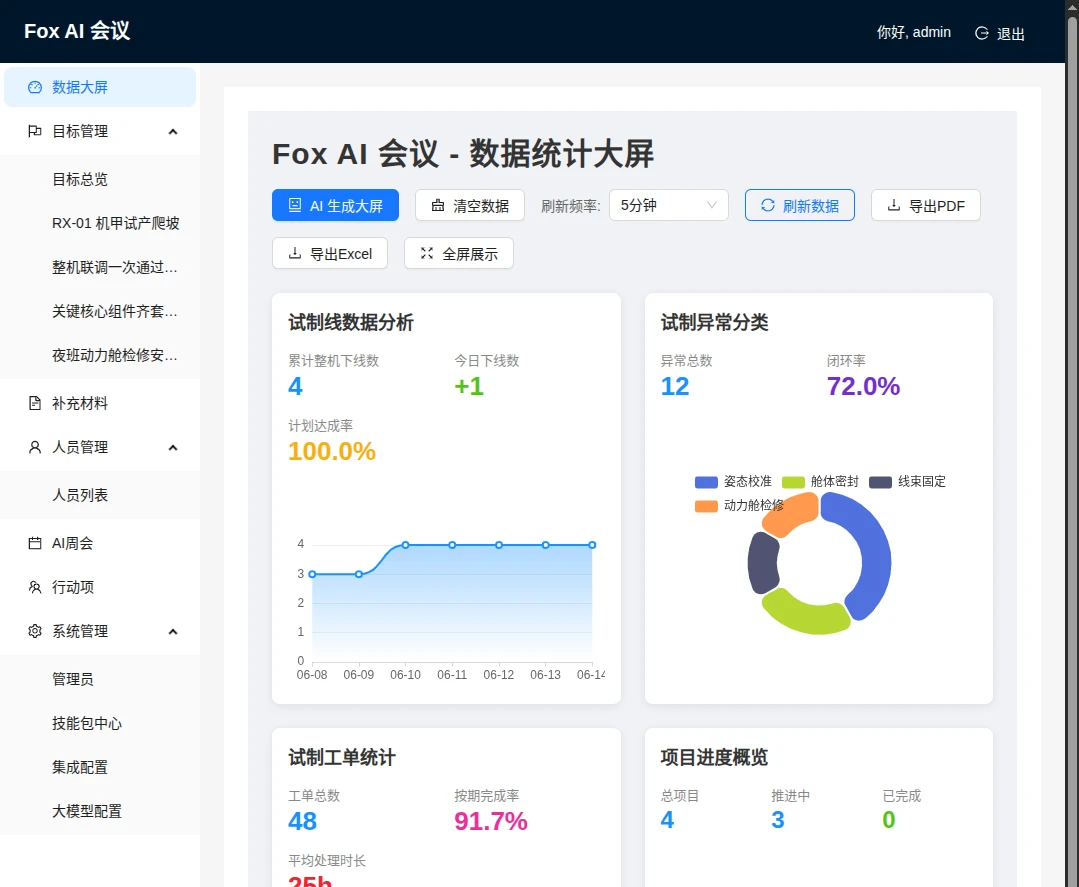Click the robot icon in AI 生成大屏 button
1079x887 pixels.
(295, 205)
